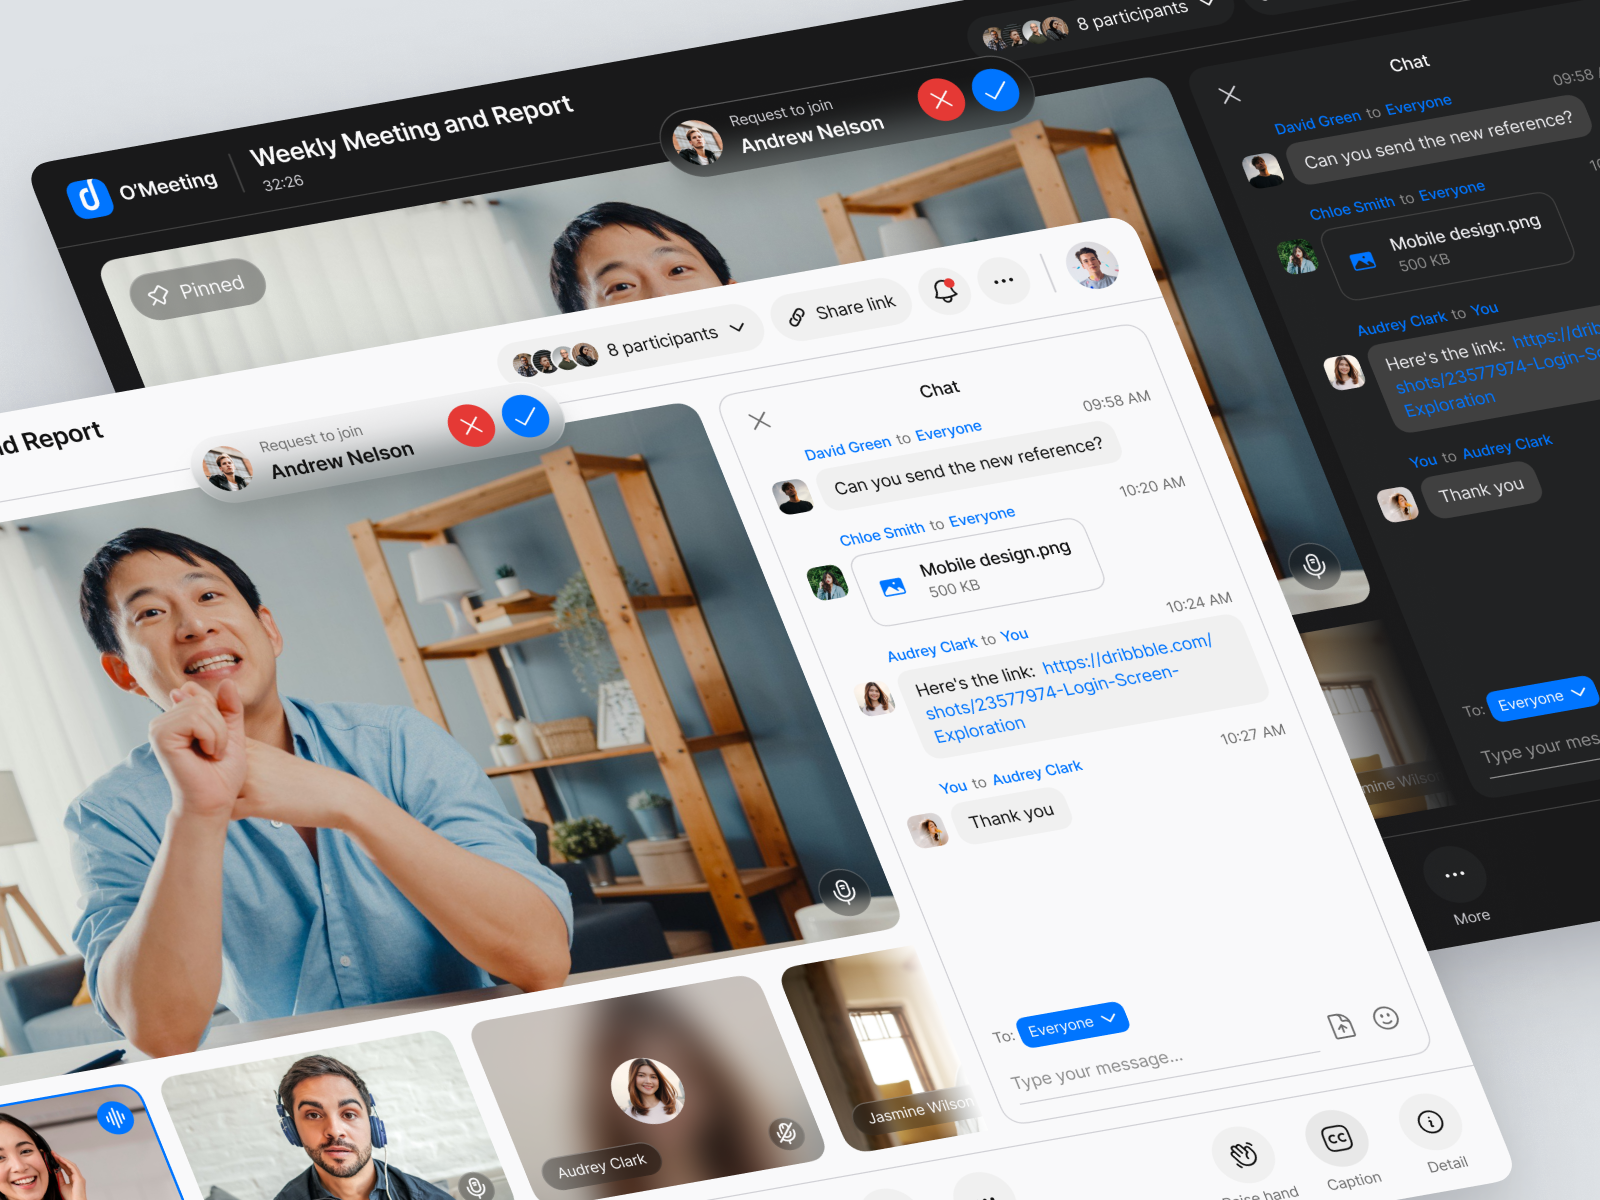Open Exploration link in dark chat
Viewport: 1600px width, 1200px height.
[1449, 404]
